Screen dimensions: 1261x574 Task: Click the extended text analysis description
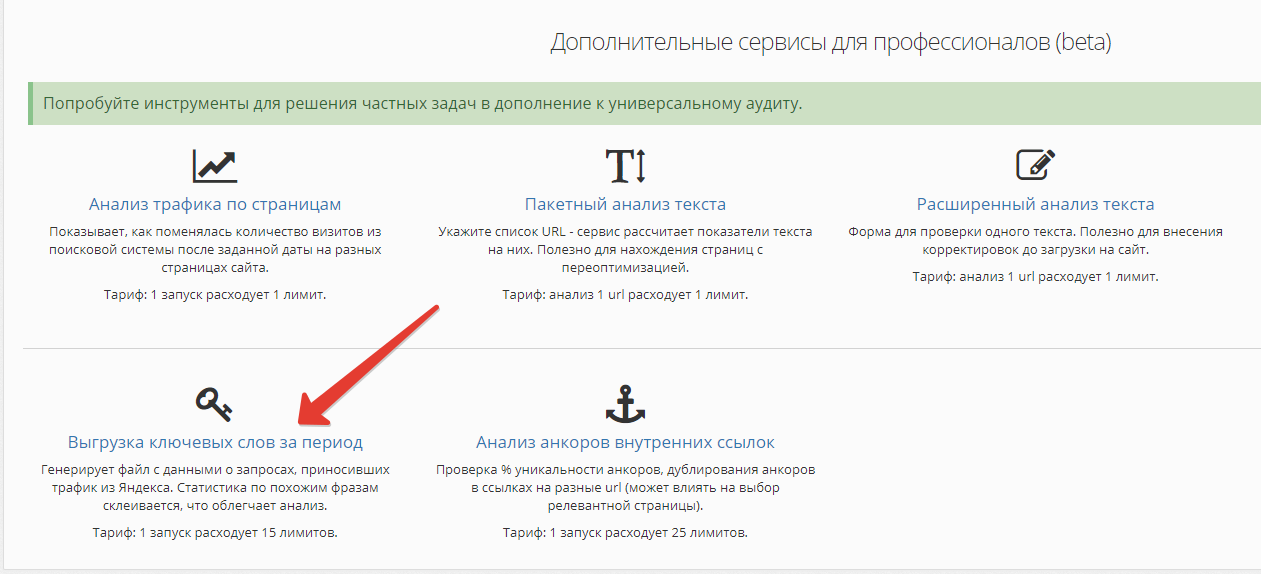click(1035, 240)
